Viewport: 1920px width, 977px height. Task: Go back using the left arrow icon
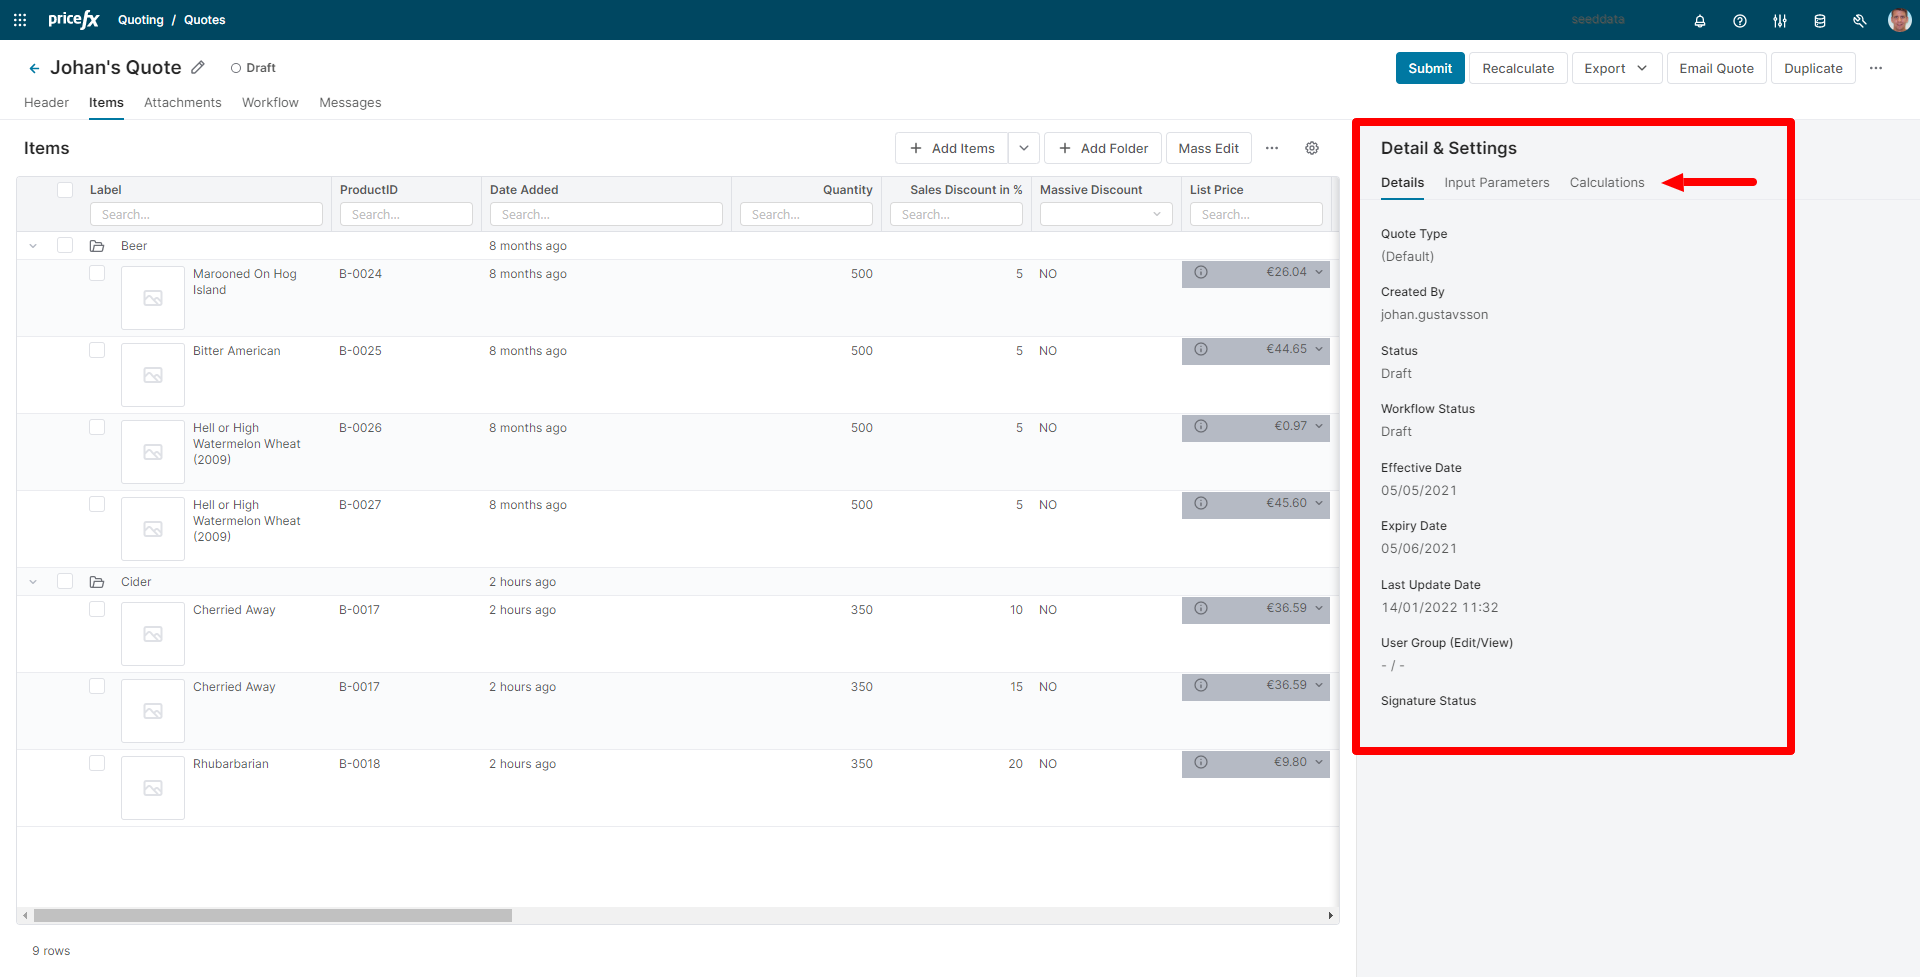click(x=34, y=68)
